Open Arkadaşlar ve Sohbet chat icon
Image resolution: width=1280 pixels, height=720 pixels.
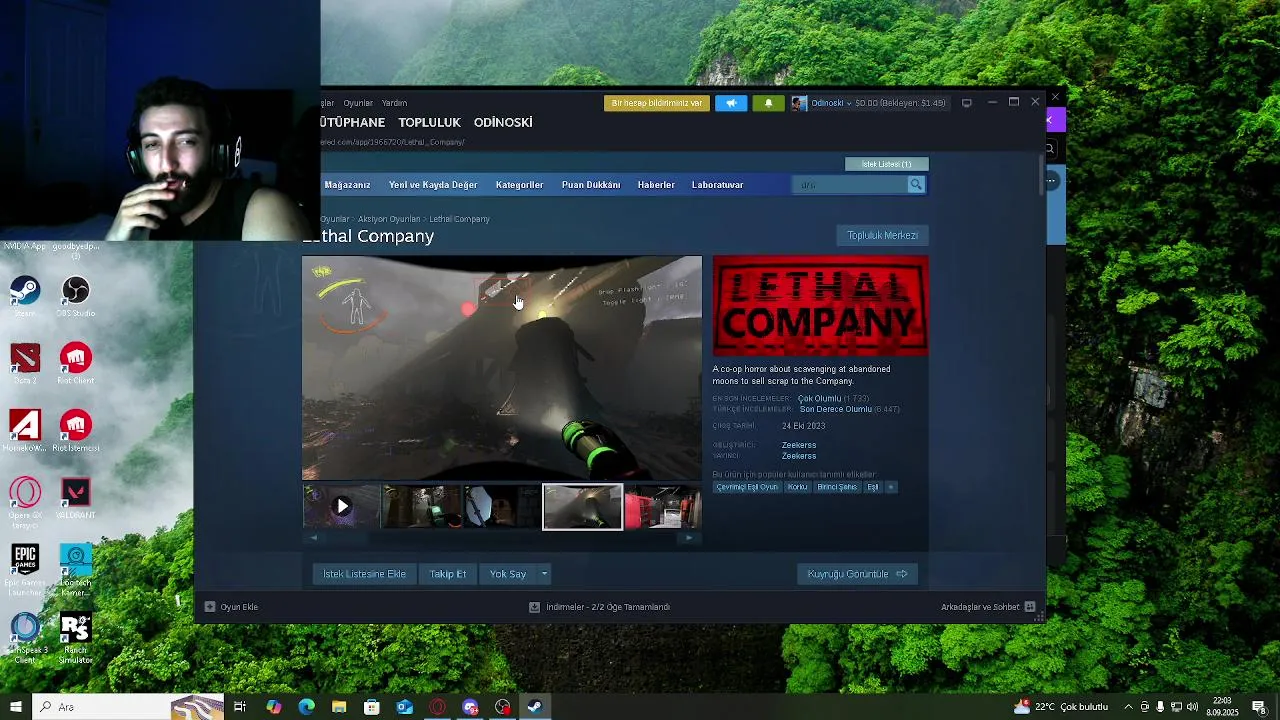[x=1030, y=607]
